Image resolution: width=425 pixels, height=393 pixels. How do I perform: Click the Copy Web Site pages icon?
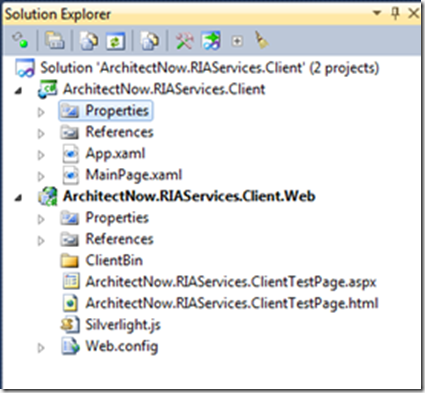[150, 41]
